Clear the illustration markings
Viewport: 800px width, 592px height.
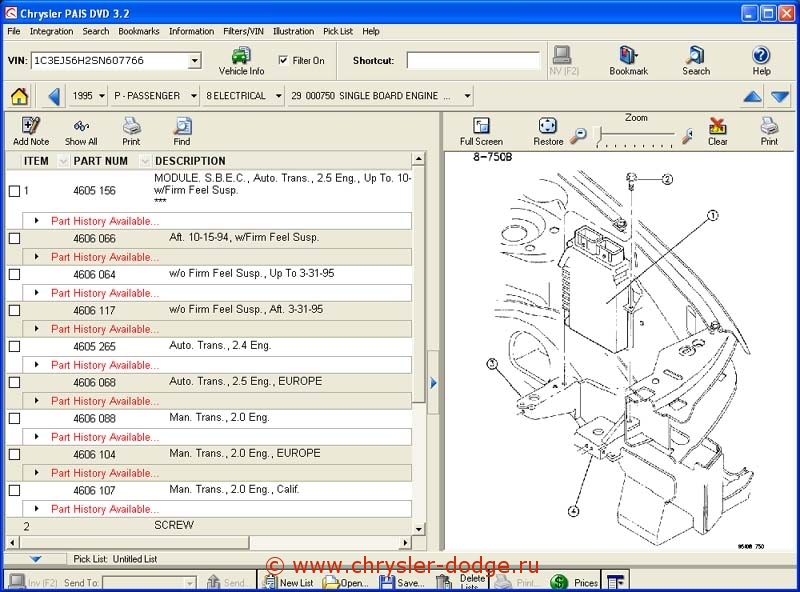point(717,132)
